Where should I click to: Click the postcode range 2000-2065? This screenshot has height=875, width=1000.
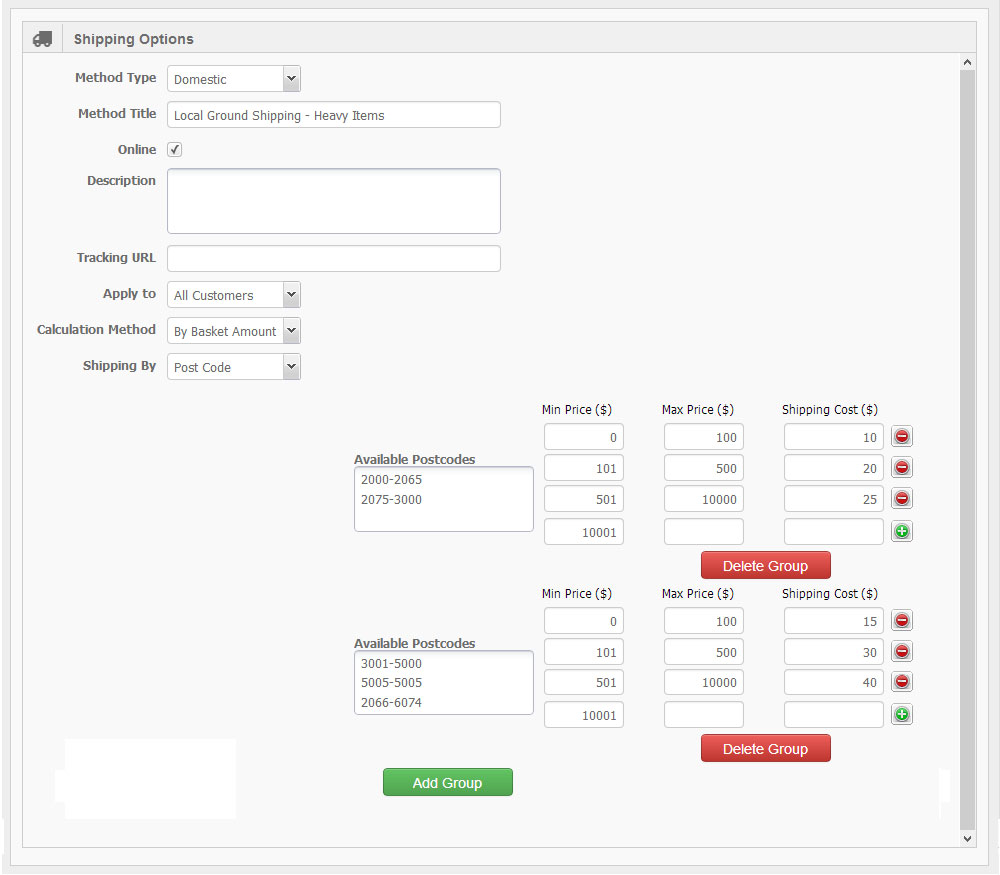391,480
